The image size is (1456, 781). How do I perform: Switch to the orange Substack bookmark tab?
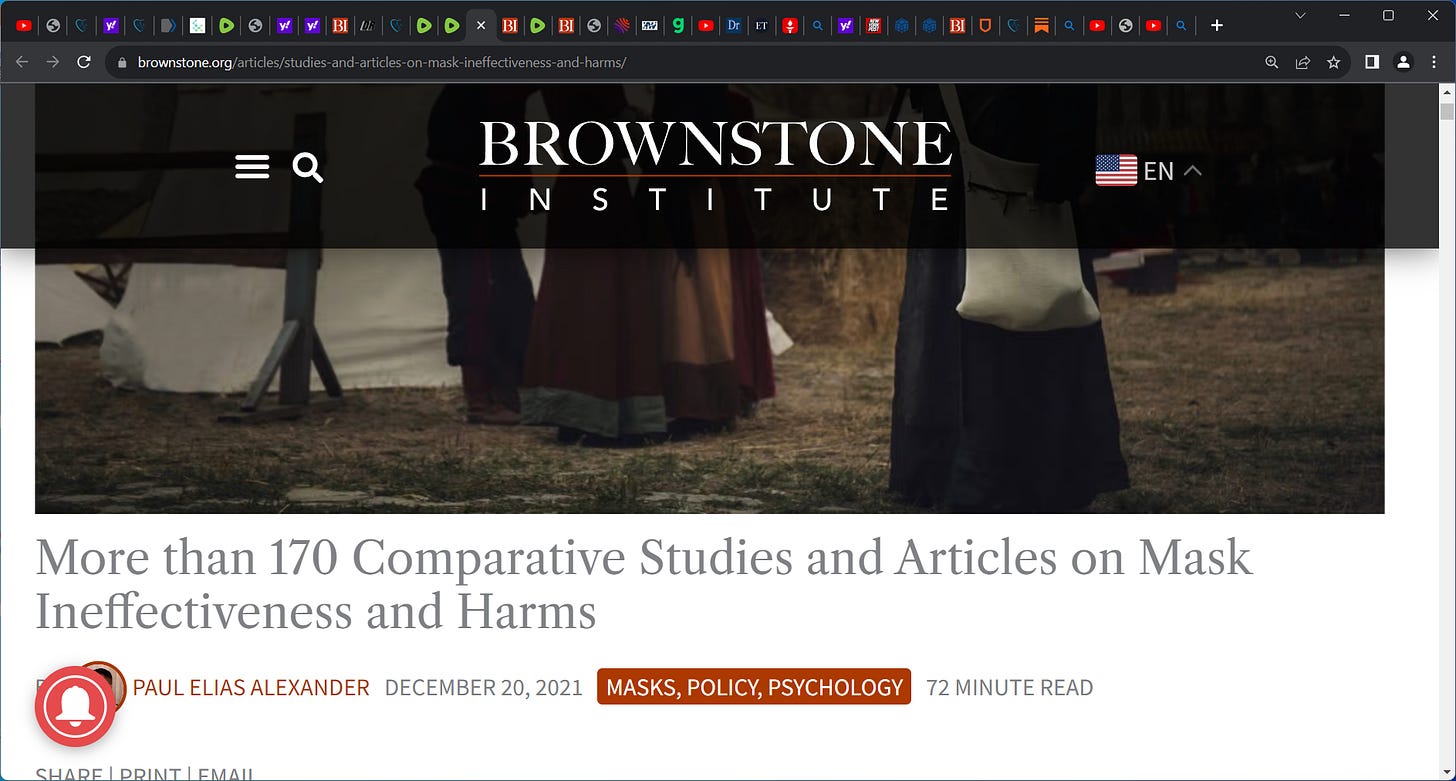coord(1041,25)
